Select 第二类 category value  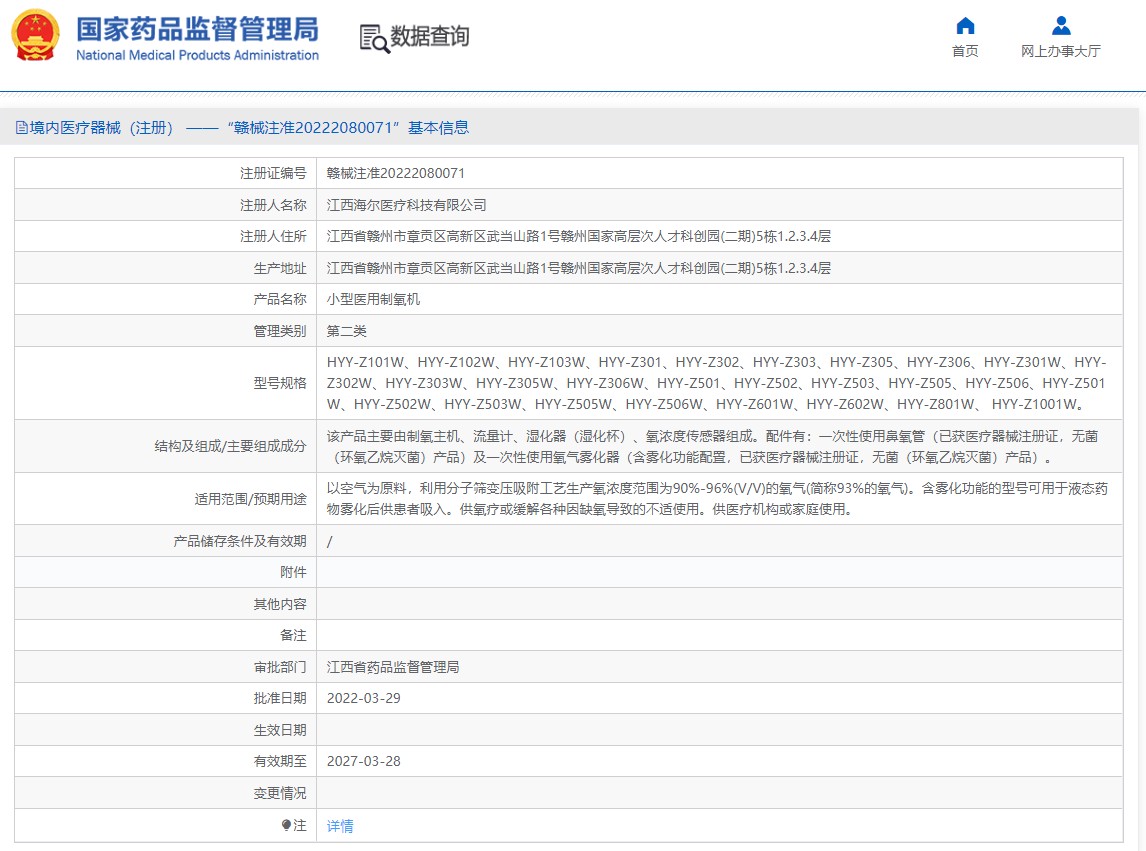point(346,331)
